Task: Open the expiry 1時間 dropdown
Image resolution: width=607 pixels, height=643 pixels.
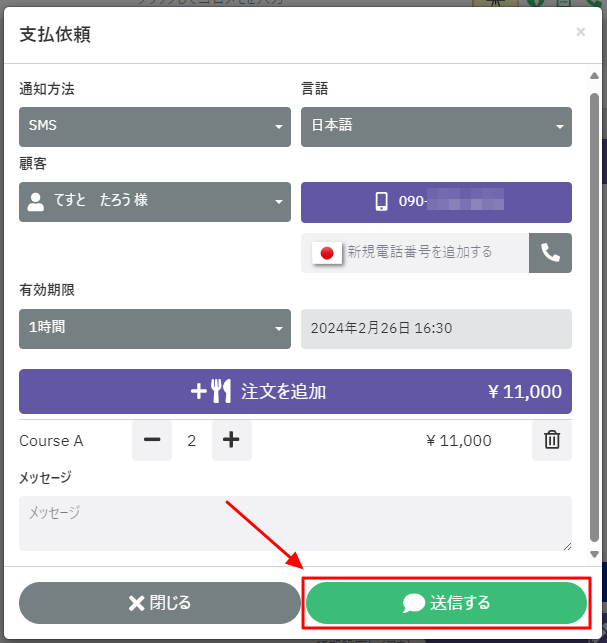Action: (155, 329)
